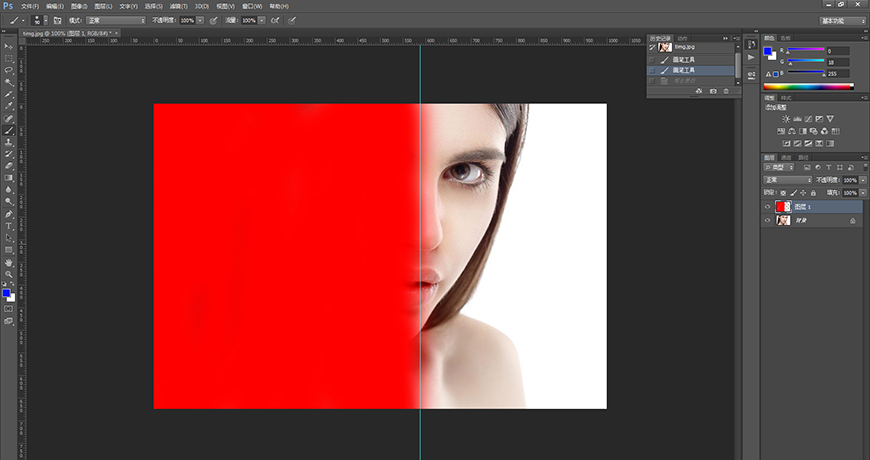The image size is (870, 460).
Task: Click camera snapshot icon in History panel
Action: (x=713, y=91)
